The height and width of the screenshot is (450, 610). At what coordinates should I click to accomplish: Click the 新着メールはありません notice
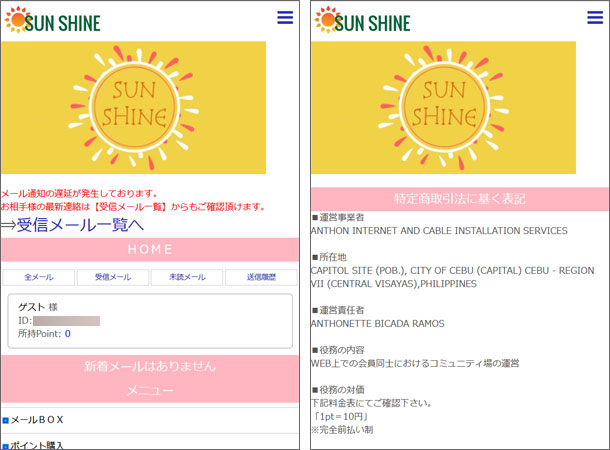coord(149,366)
